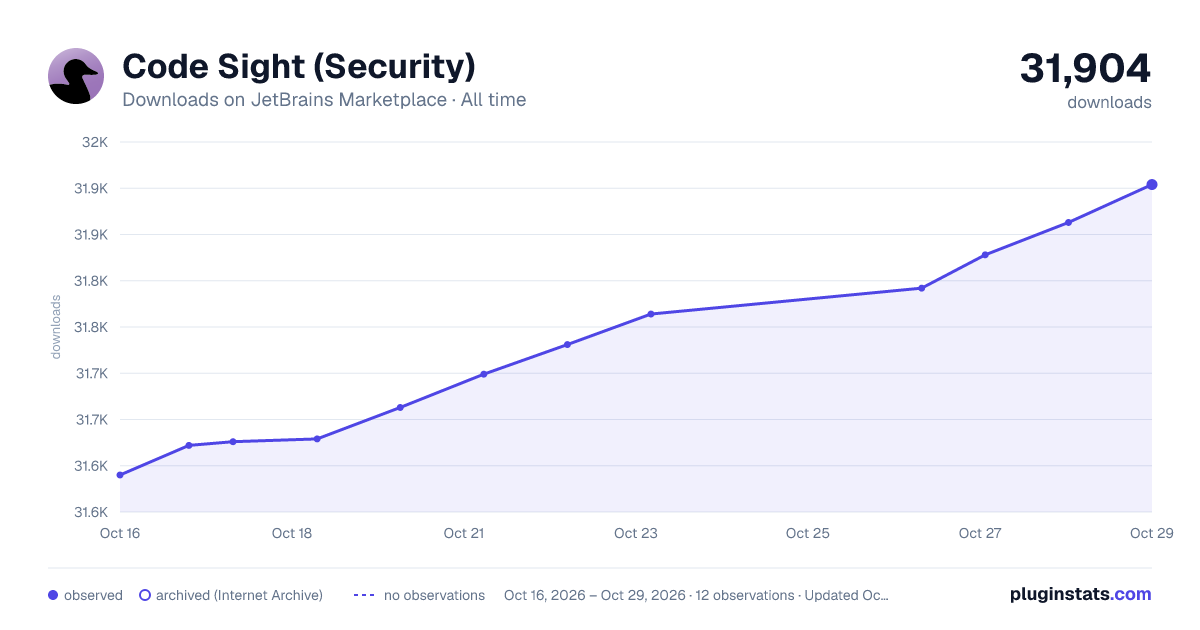Click the observed legend text
The image size is (1200, 630).
tap(93, 595)
